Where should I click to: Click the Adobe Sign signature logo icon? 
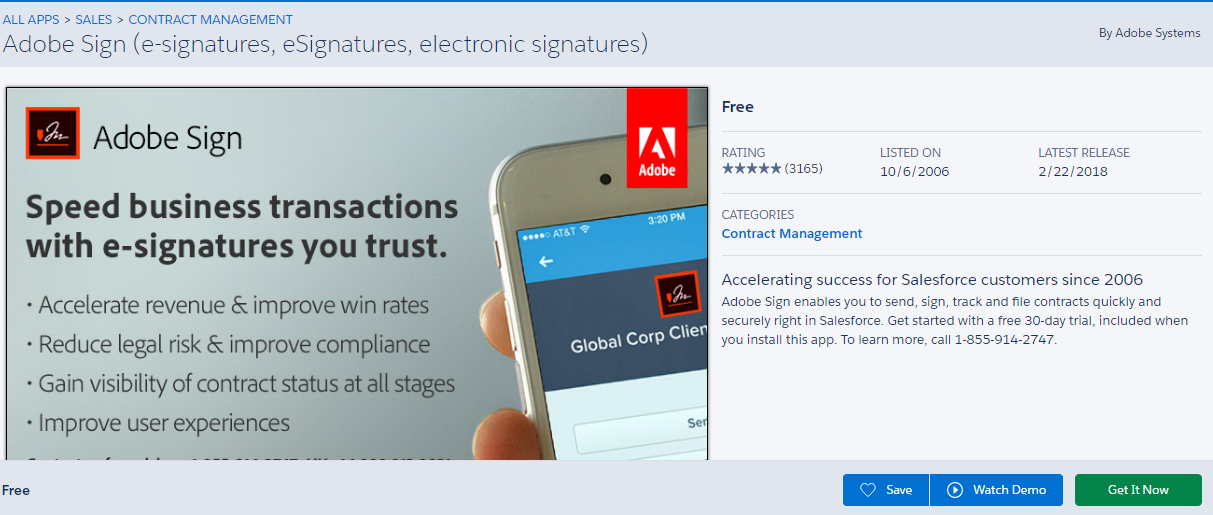(52, 134)
